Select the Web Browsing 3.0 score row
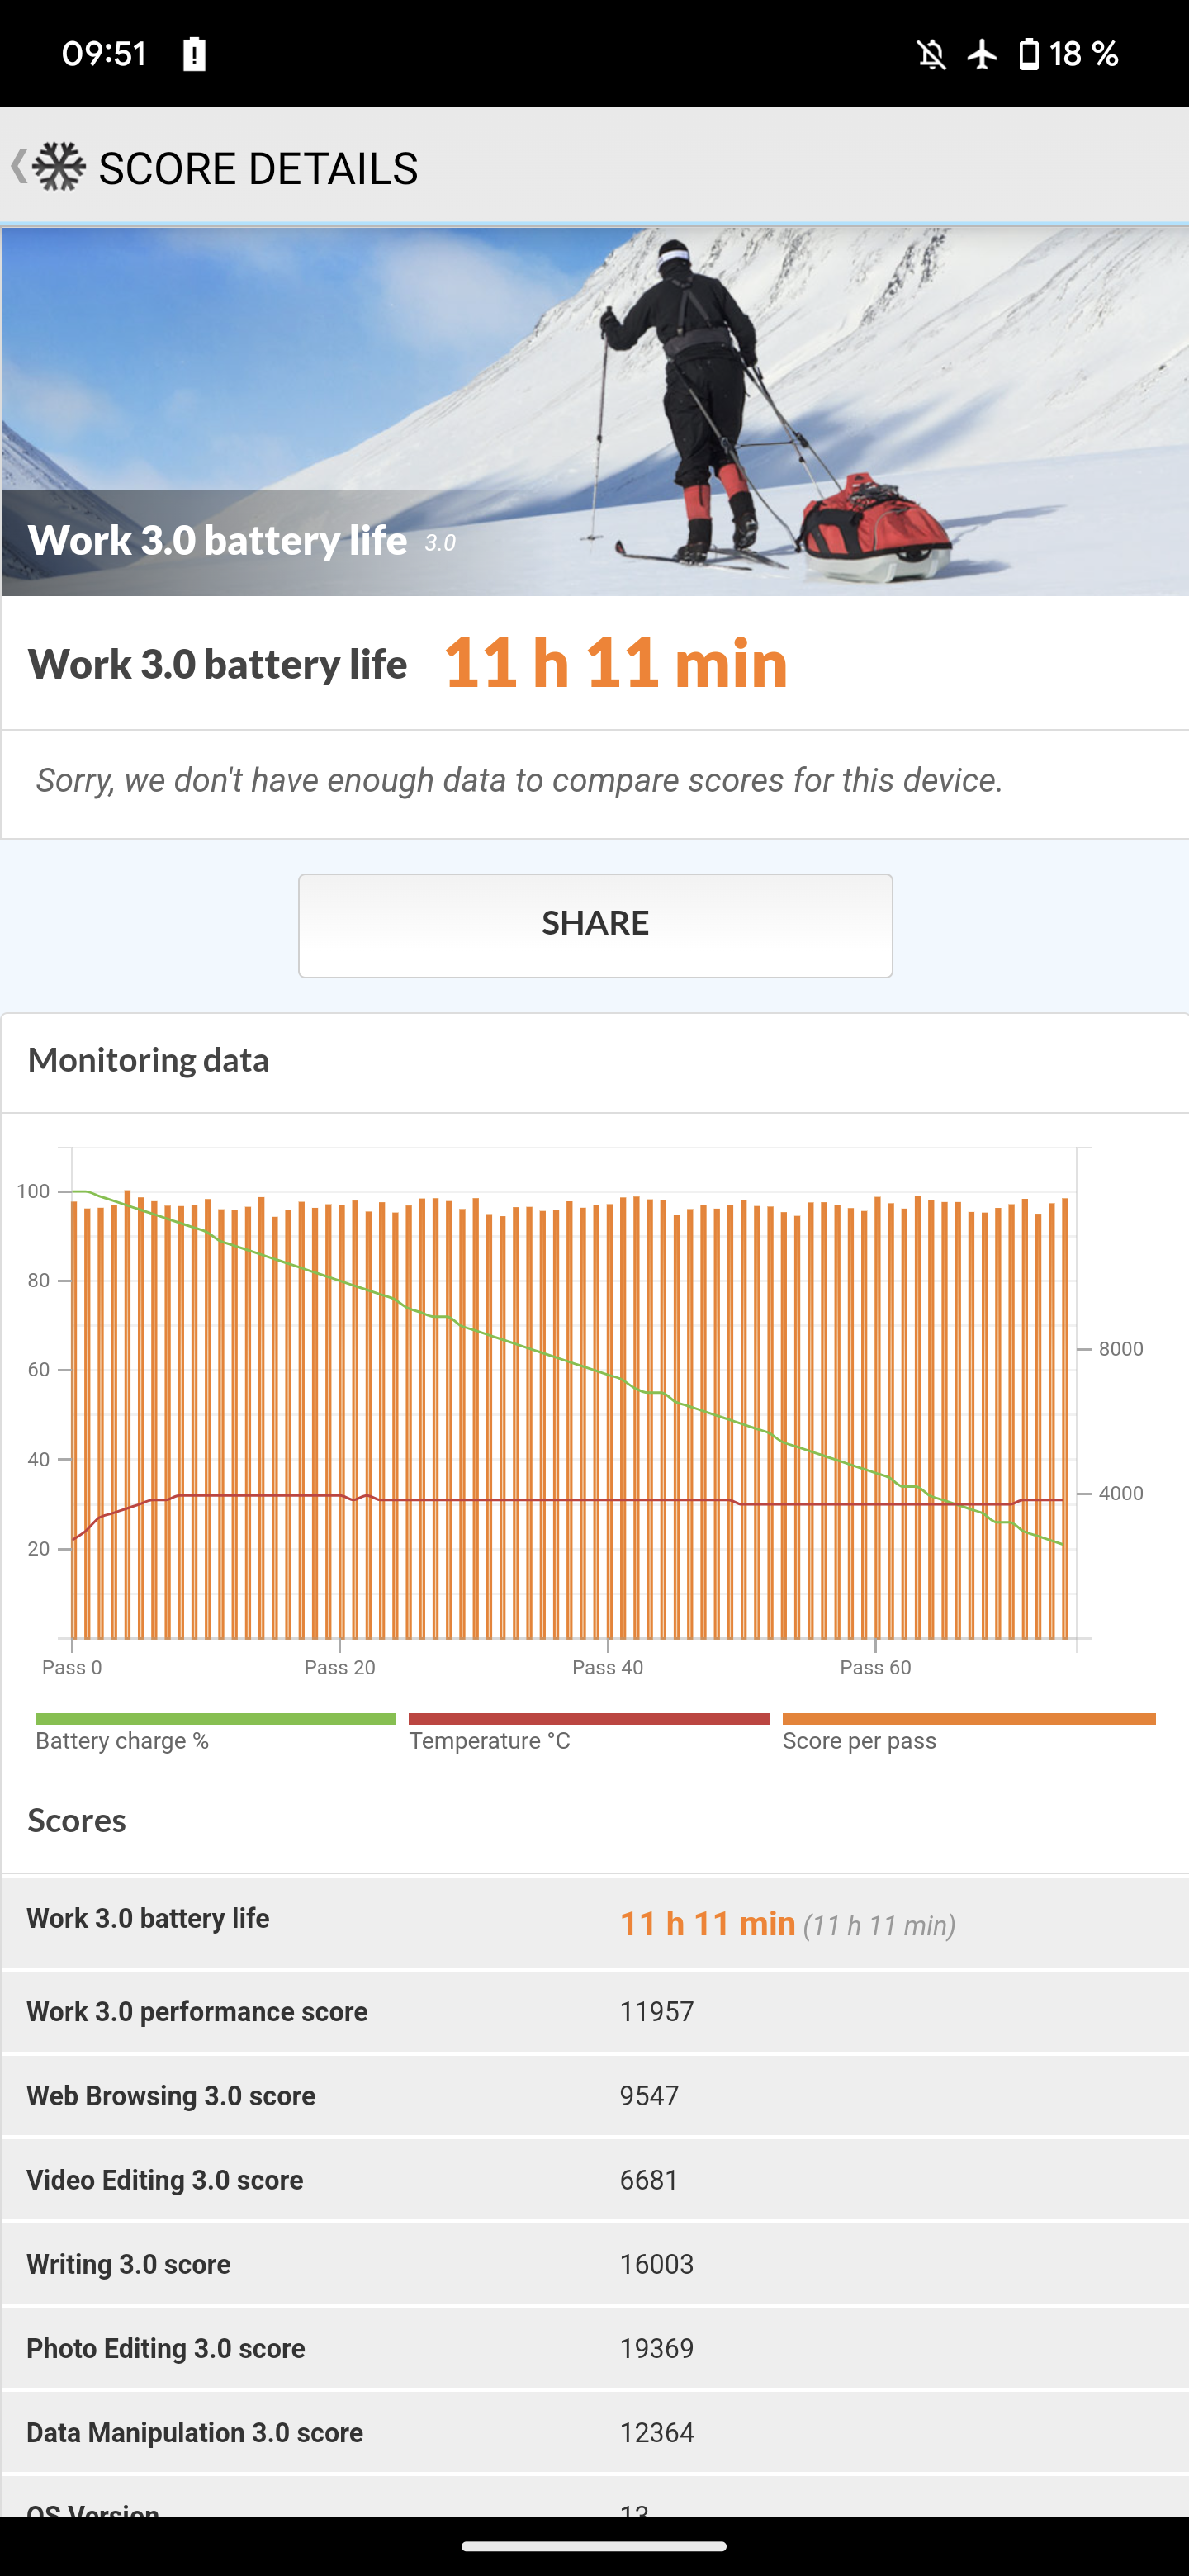 [595, 2095]
